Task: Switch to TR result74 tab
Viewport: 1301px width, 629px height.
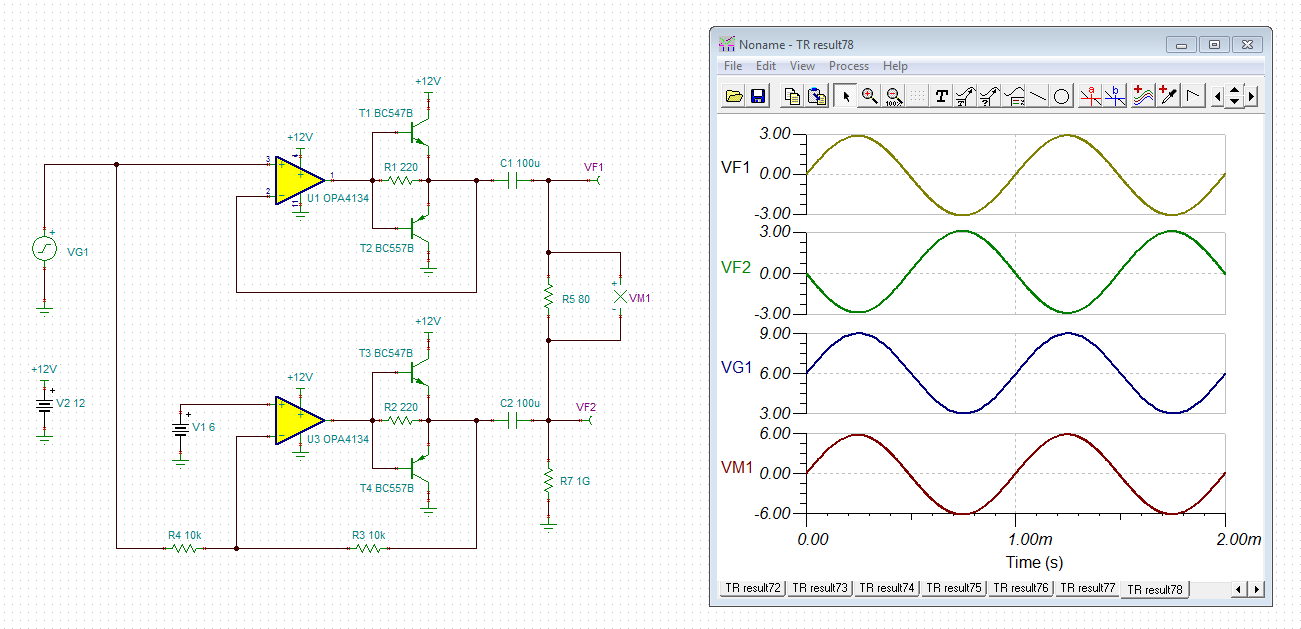Action: (887, 588)
